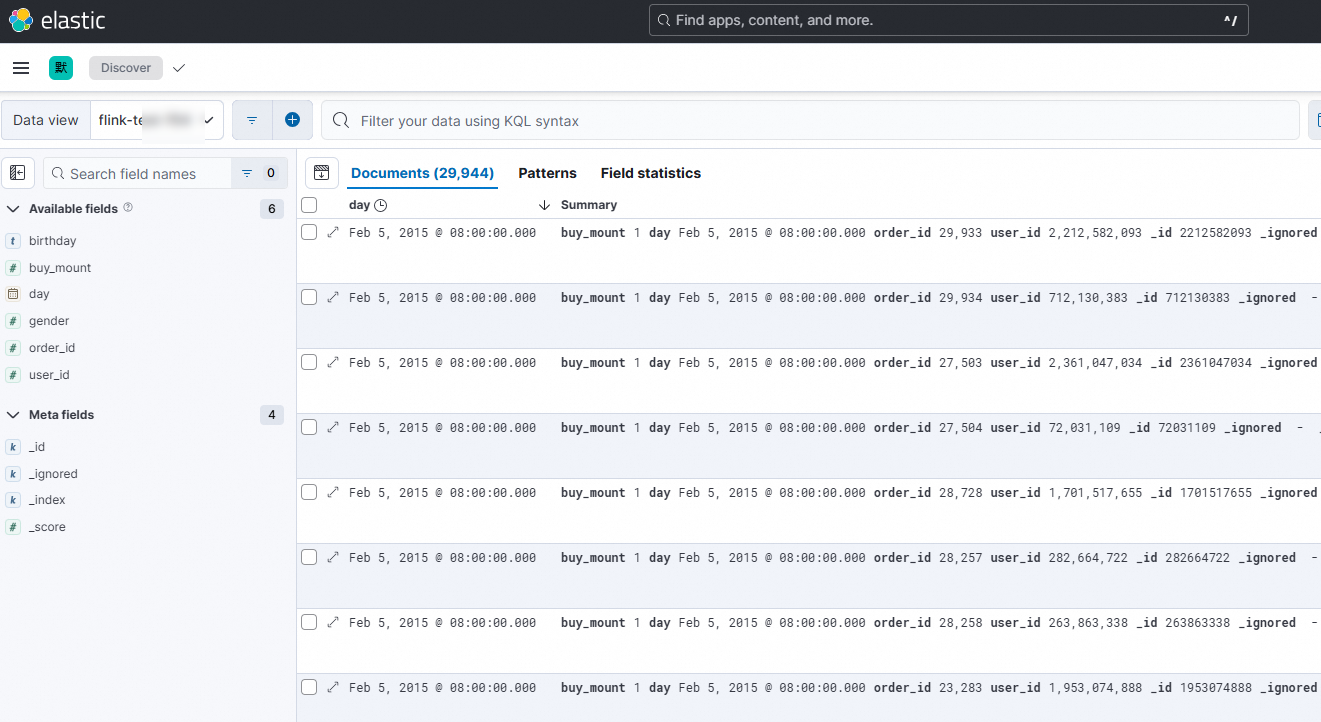Select the row with order_id 29,933
Screen dimensions: 1321x722
coord(309,232)
